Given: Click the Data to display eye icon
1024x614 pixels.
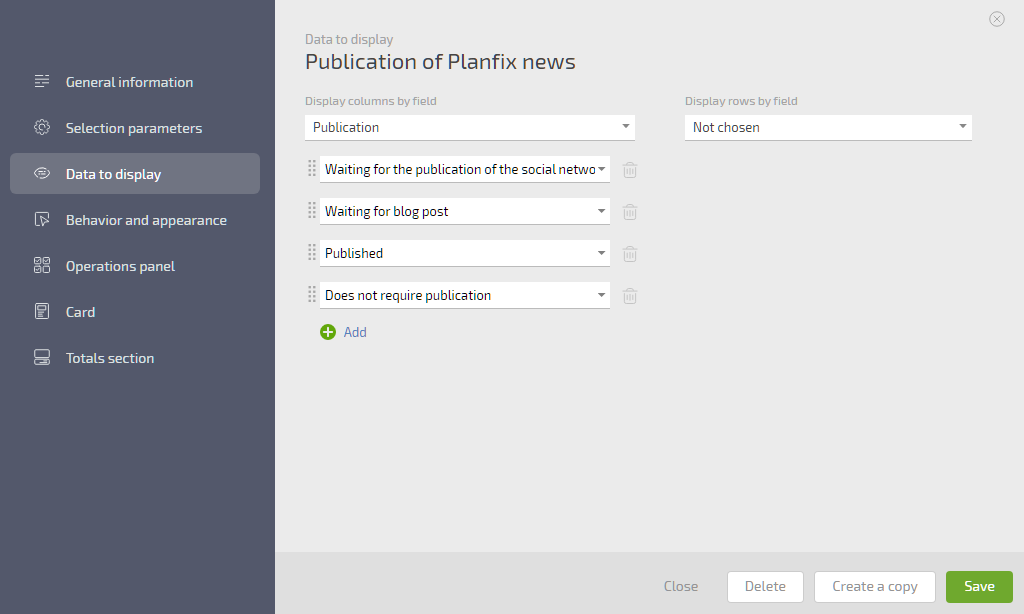Looking at the screenshot, I should (42, 173).
